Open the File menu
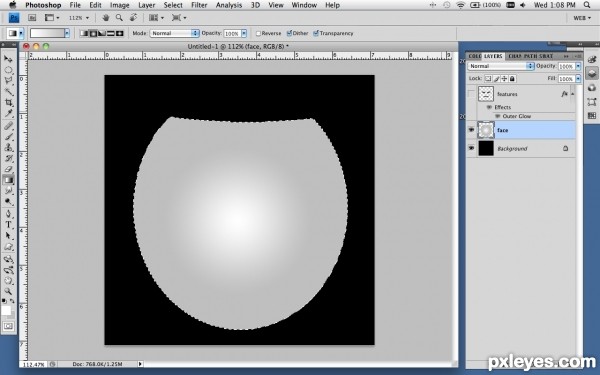The image size is (600, 375). pos(75,5)
